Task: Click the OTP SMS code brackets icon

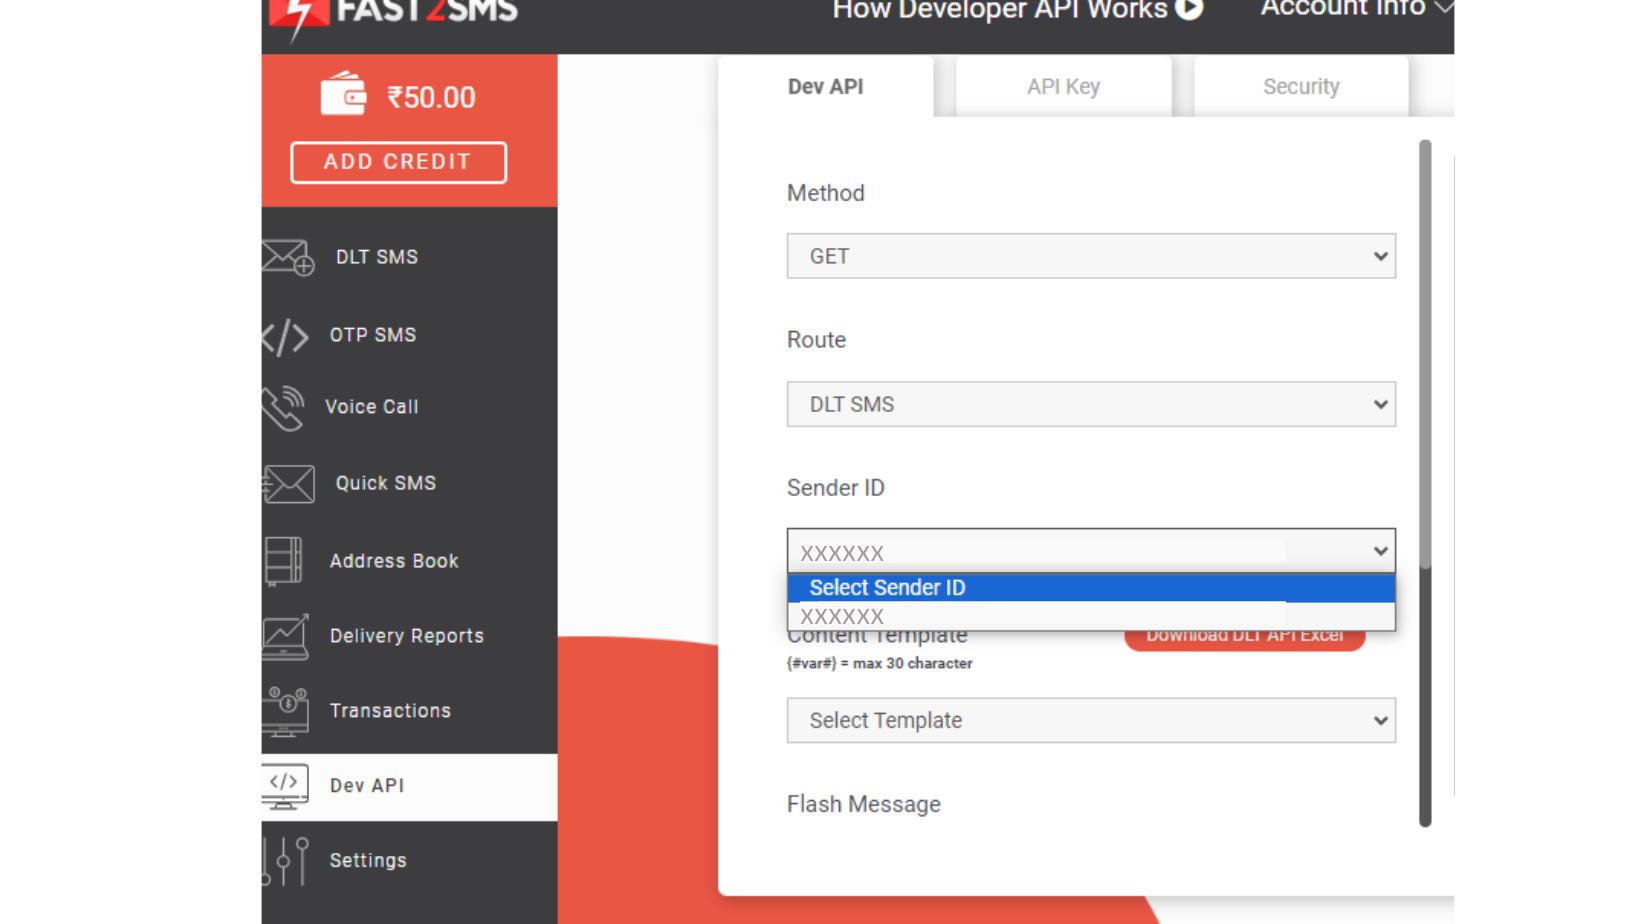Action: coord(285,336)
